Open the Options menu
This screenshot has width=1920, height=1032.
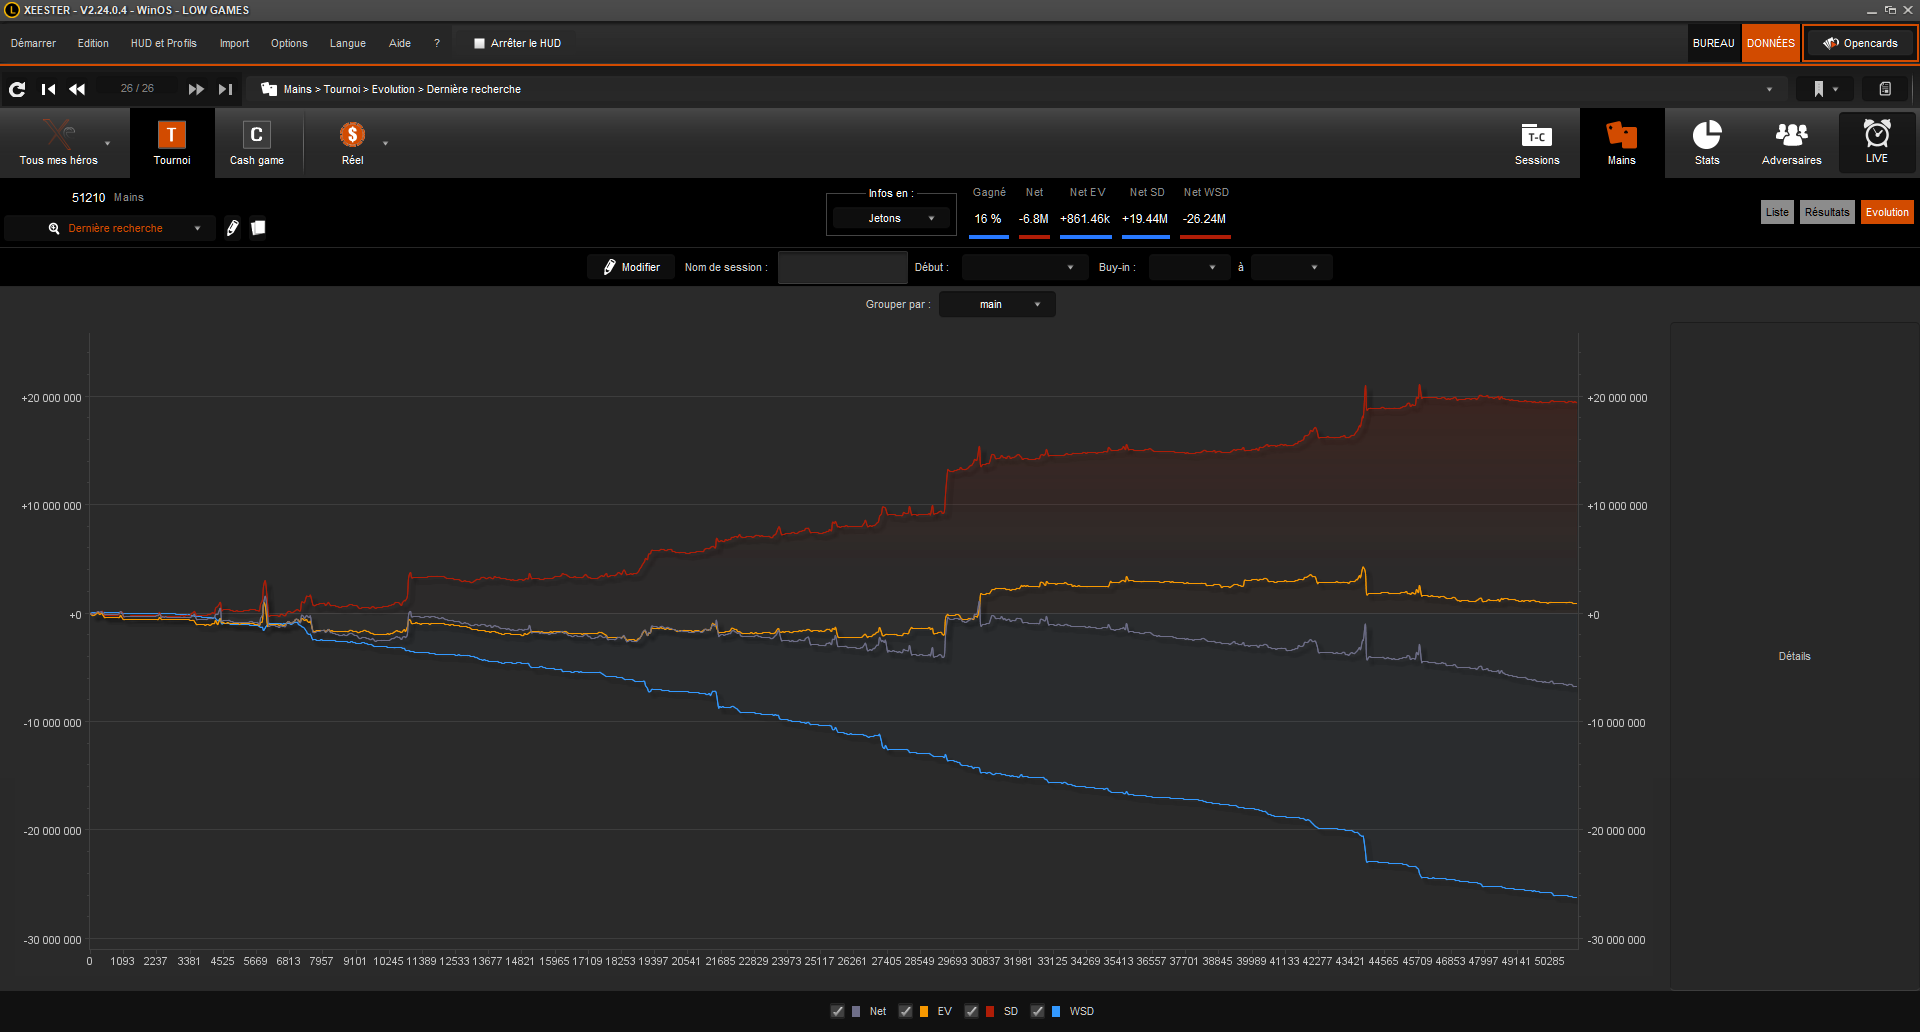coord(289,43)
